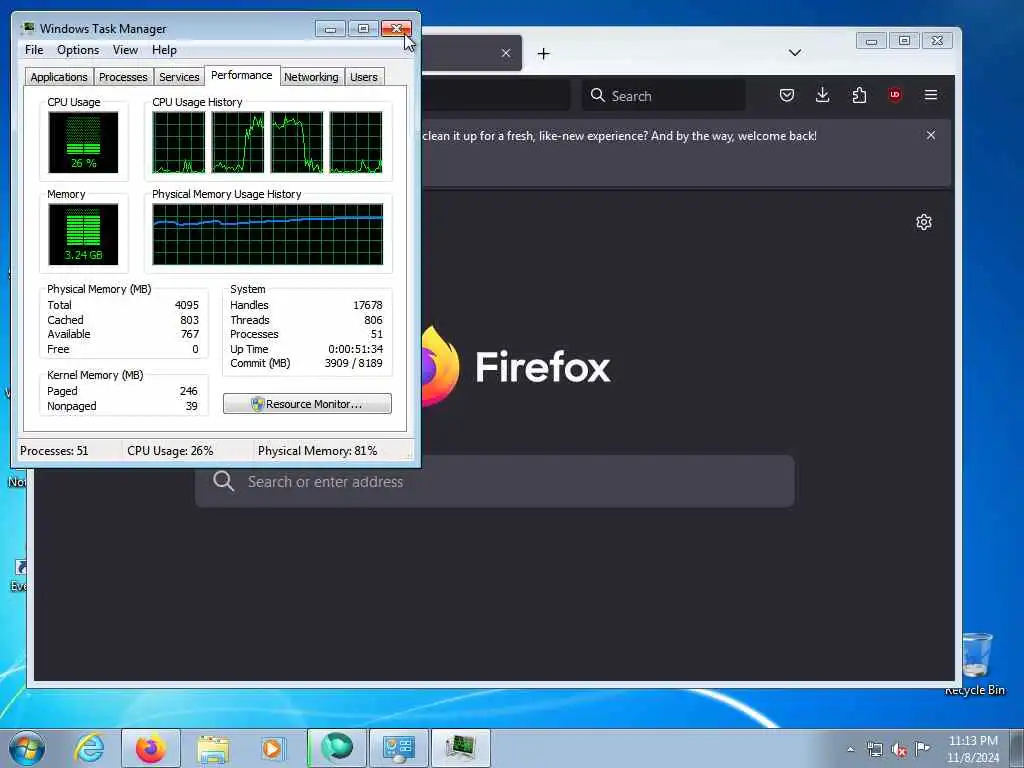Click the magnifier icon in the new tab search box
The image size is (1024, 768).
pos(223,481)
